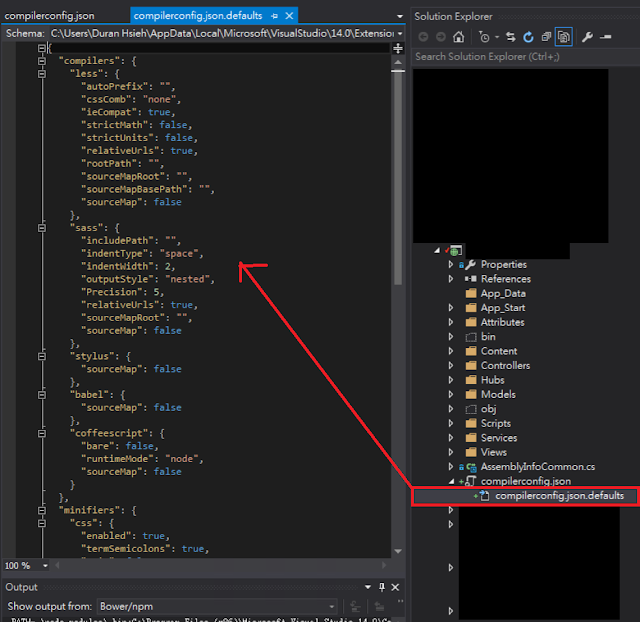Screen dimensions: 640x622
Task: Select the Views folder
Action: click(x=493, y=452)
